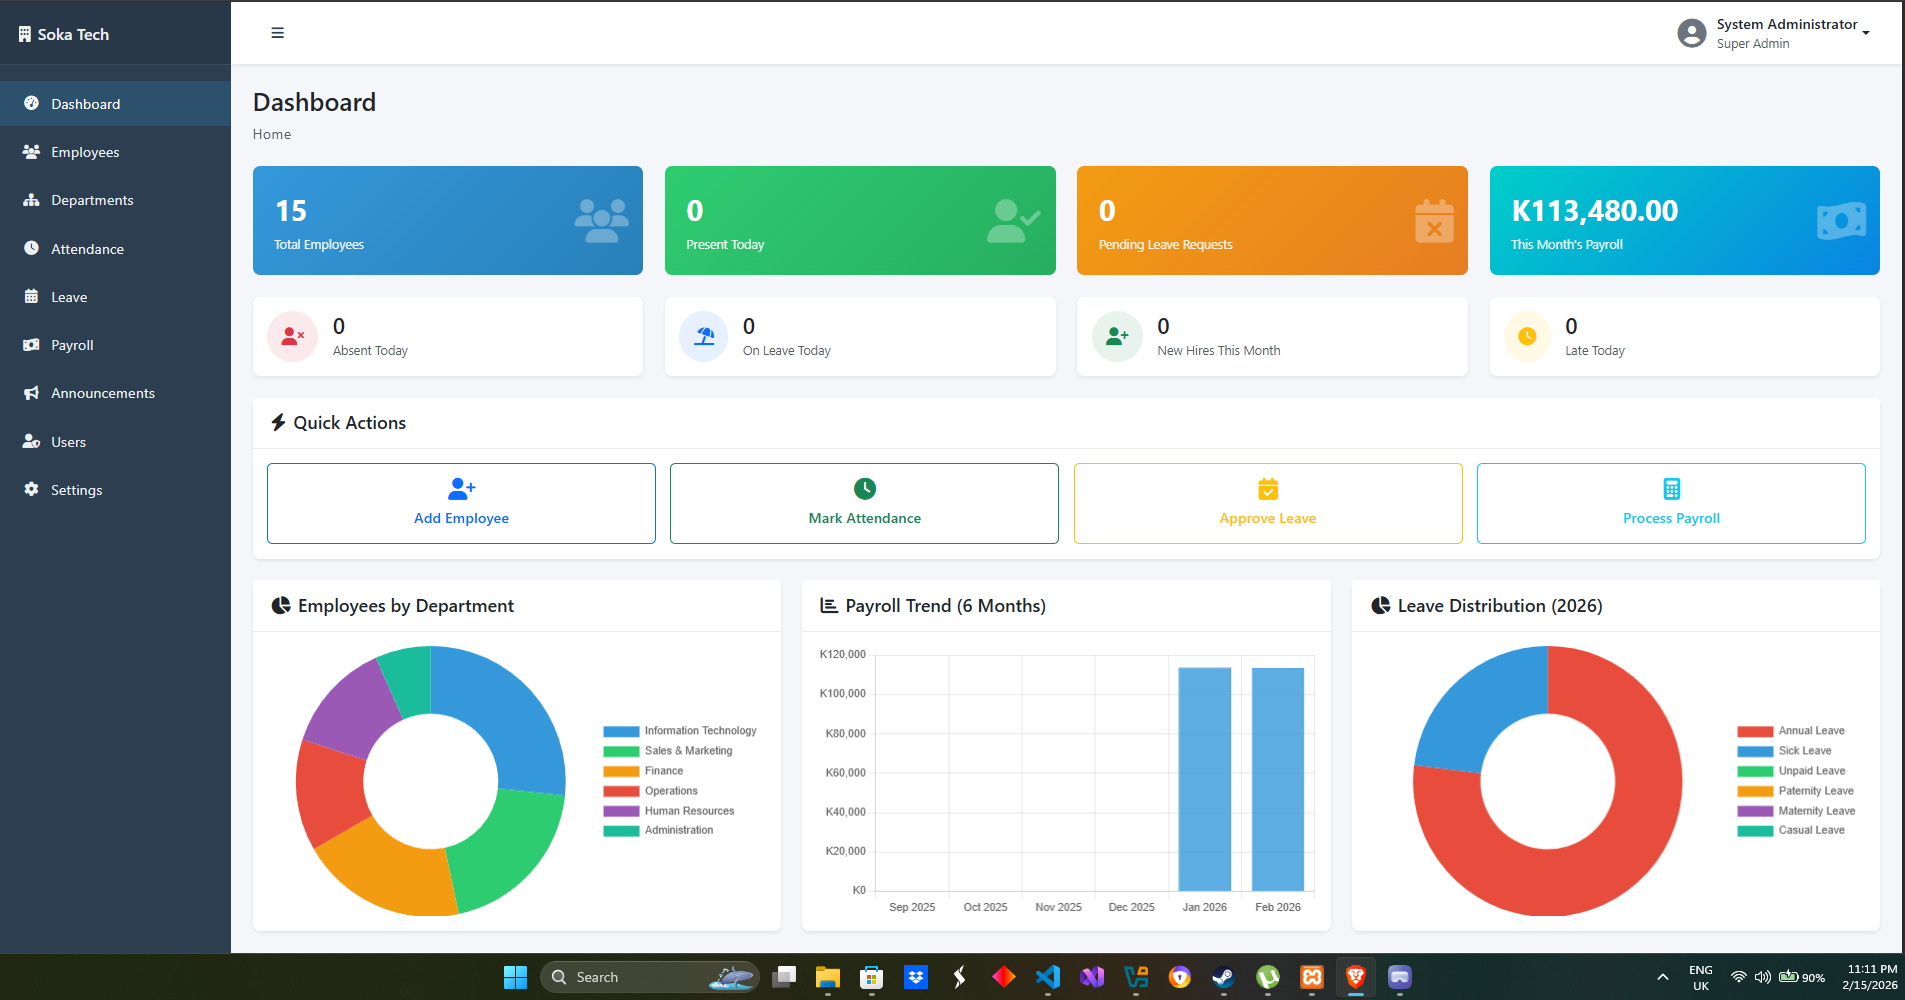Click the Add Employee quick action
Image resolution: width=1905 pixels, height=1000 pixels.
tap(461, 503)
